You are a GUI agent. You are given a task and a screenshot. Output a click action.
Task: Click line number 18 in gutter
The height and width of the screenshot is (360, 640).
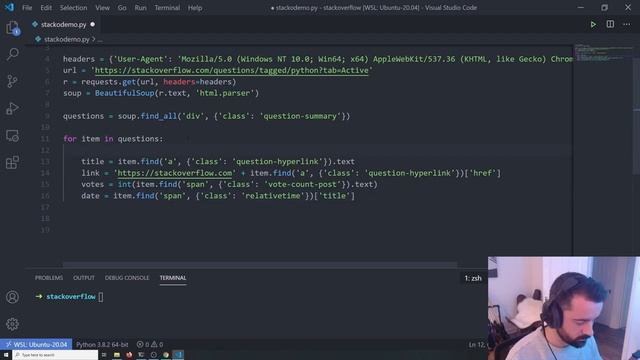click(x=45, y=218)
